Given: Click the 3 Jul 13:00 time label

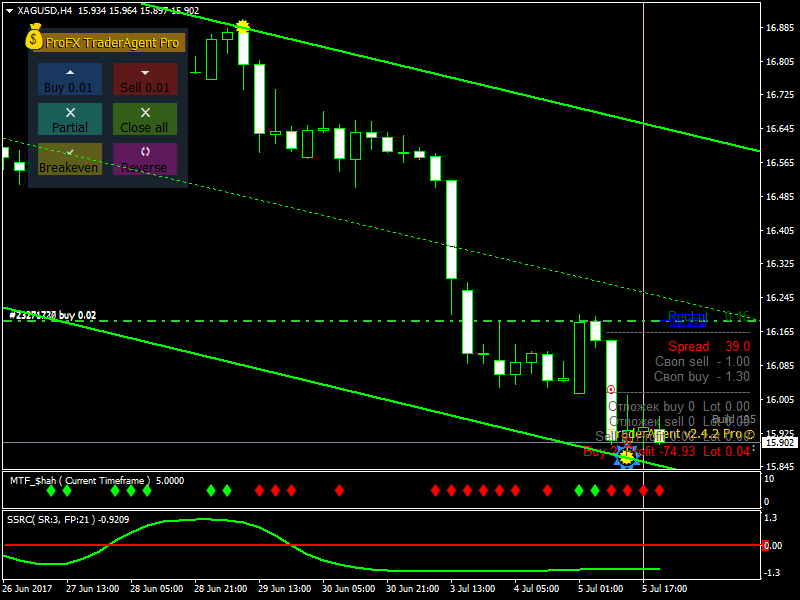Looking at the screenshot, I should pyautogui.click(x=472, y=589).
